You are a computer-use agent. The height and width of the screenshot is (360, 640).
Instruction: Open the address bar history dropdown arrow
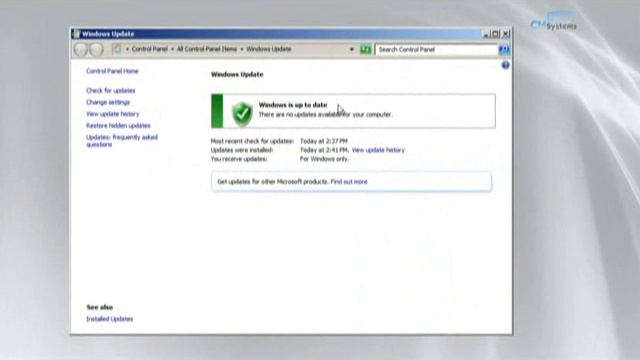point(352,49)
